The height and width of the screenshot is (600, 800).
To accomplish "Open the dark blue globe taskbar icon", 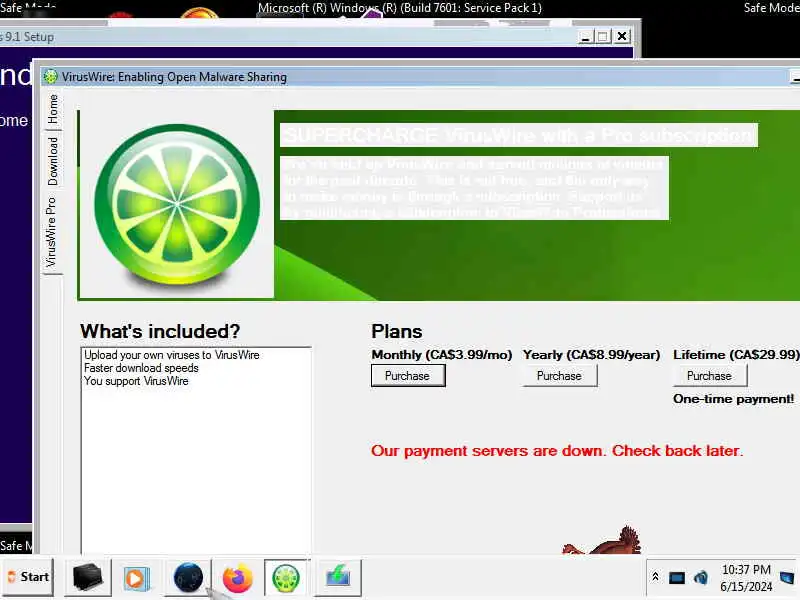I will [x=188, y=578].
